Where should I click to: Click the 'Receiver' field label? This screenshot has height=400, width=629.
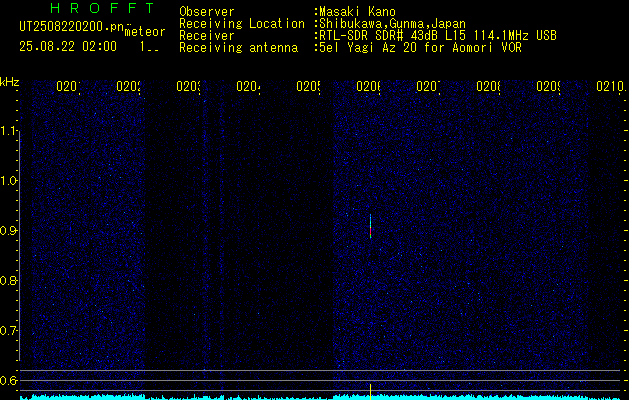click(207, 36)
